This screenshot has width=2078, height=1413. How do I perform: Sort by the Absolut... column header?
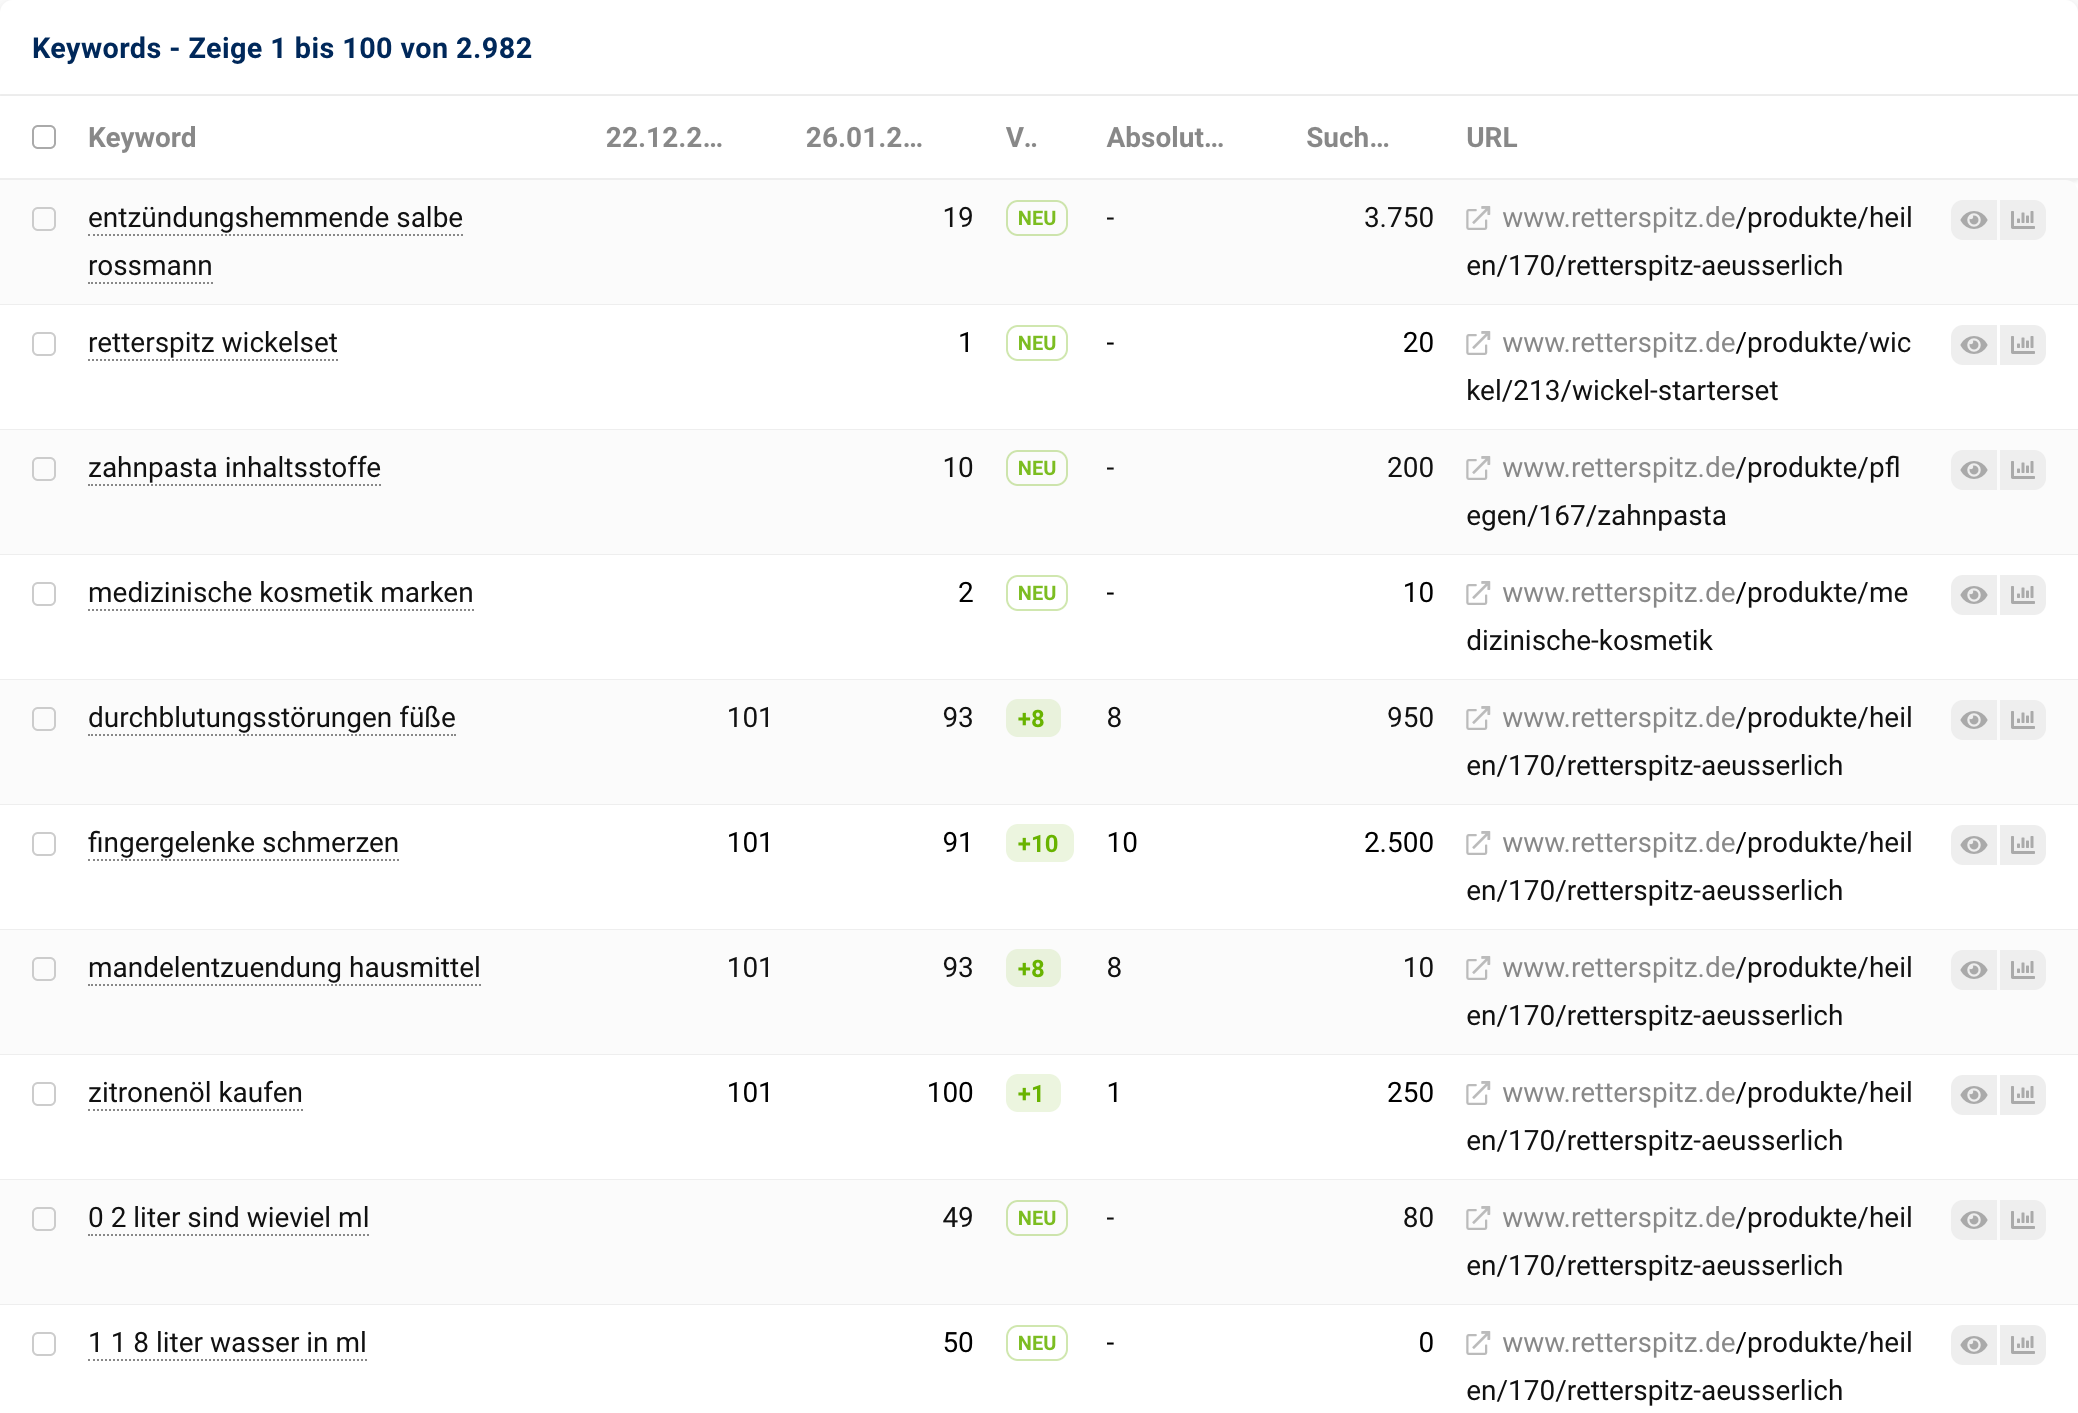(1164, 138)
